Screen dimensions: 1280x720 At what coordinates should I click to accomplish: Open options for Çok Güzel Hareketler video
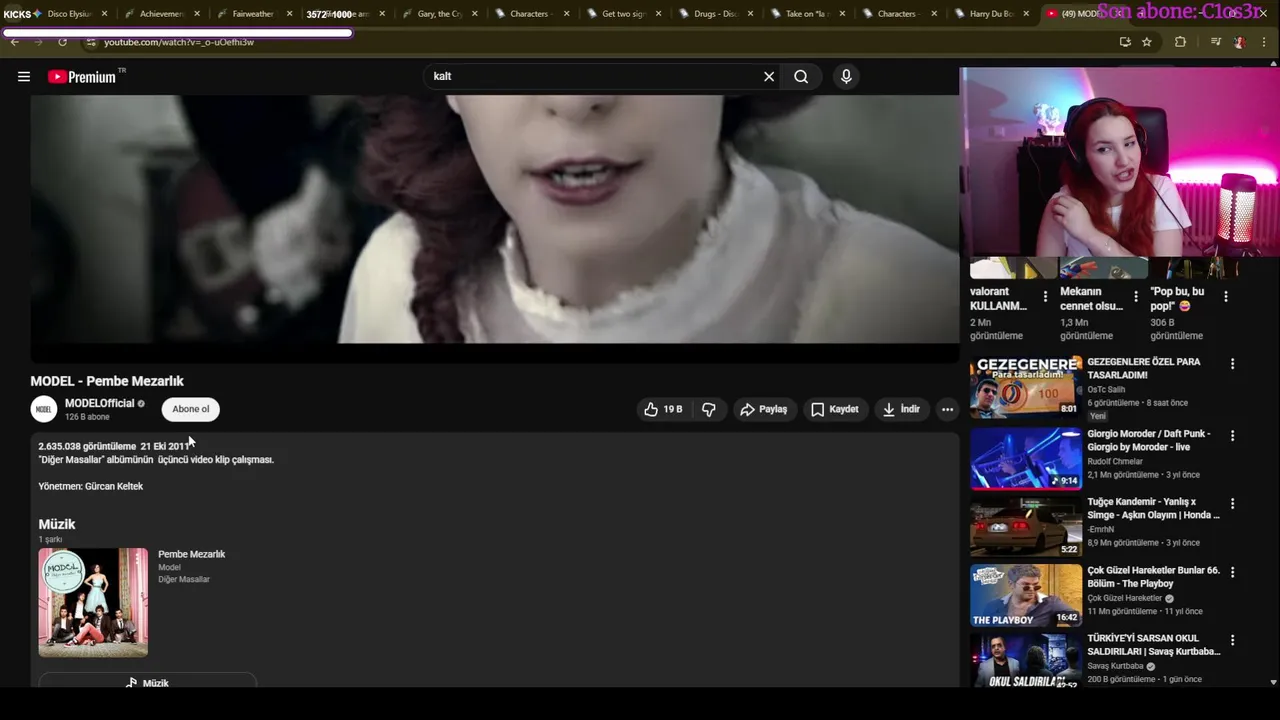point(1232,572)
